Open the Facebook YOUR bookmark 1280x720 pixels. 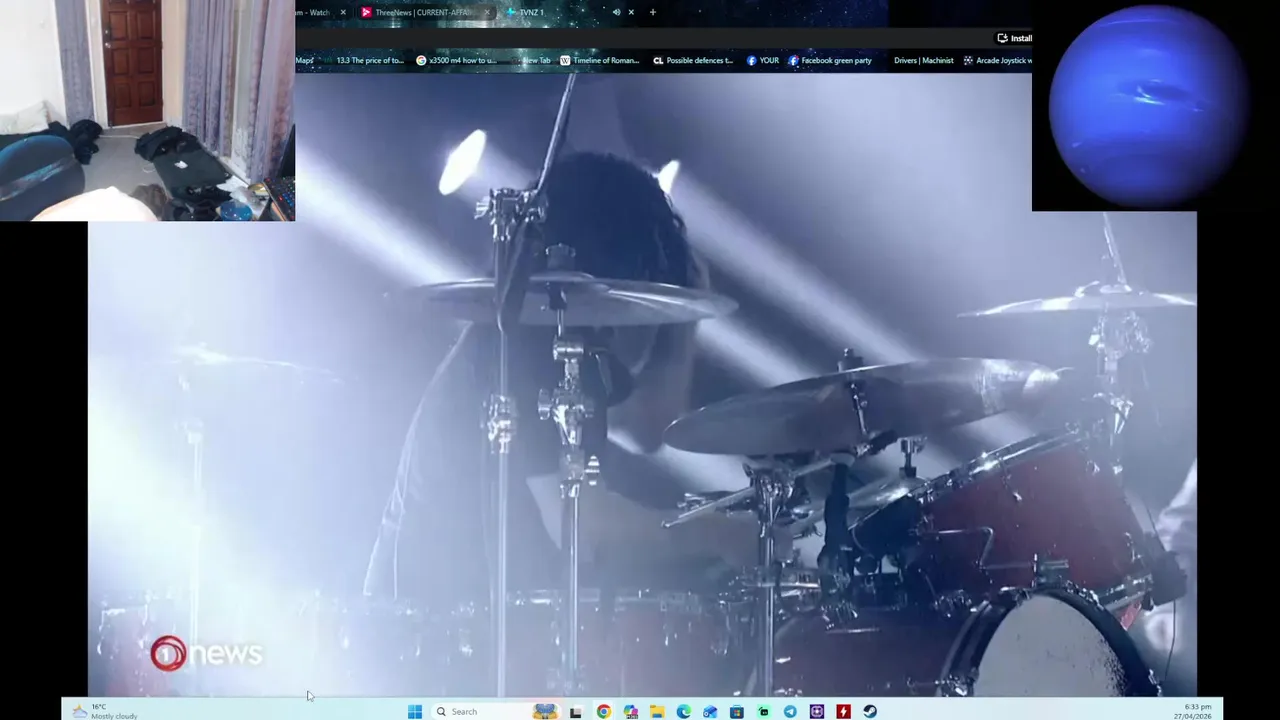763,60
